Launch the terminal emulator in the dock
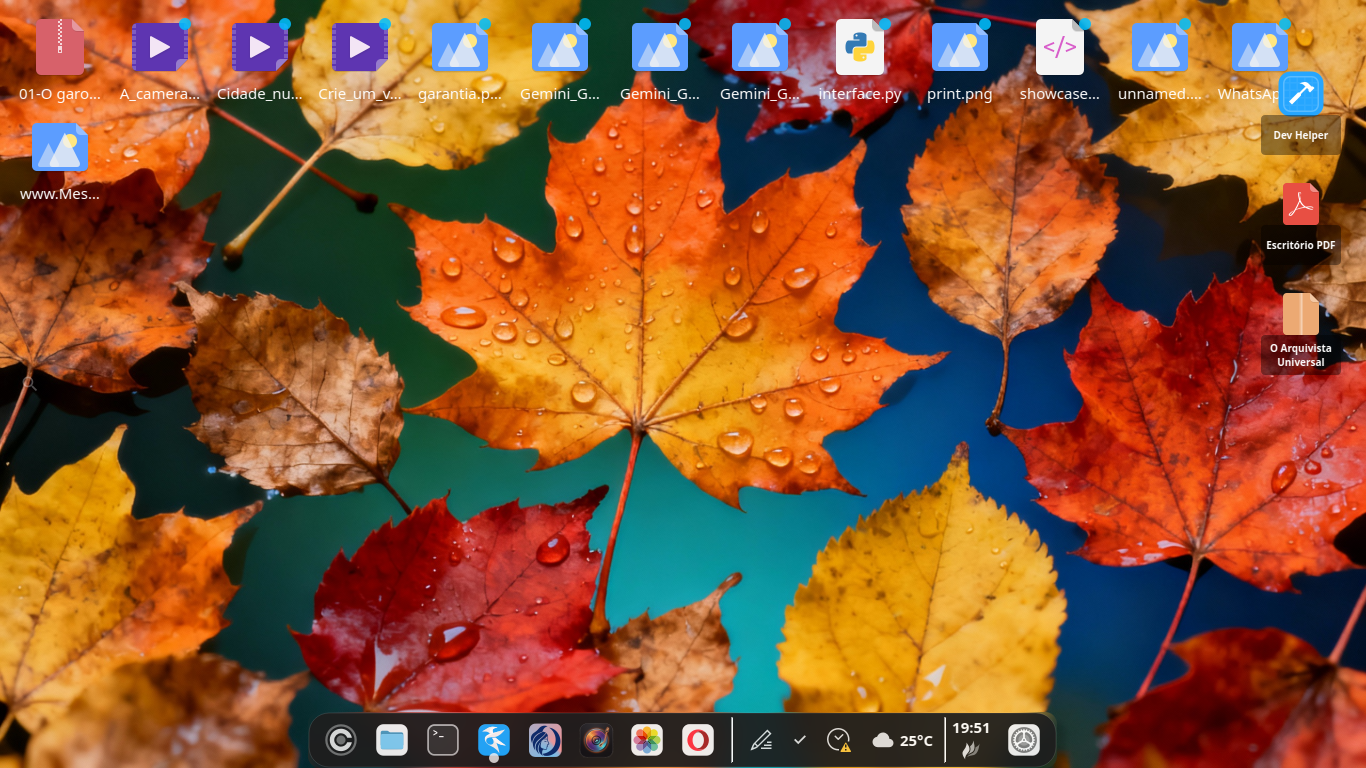Viewport: 1366px width, 768px height. 442,740
